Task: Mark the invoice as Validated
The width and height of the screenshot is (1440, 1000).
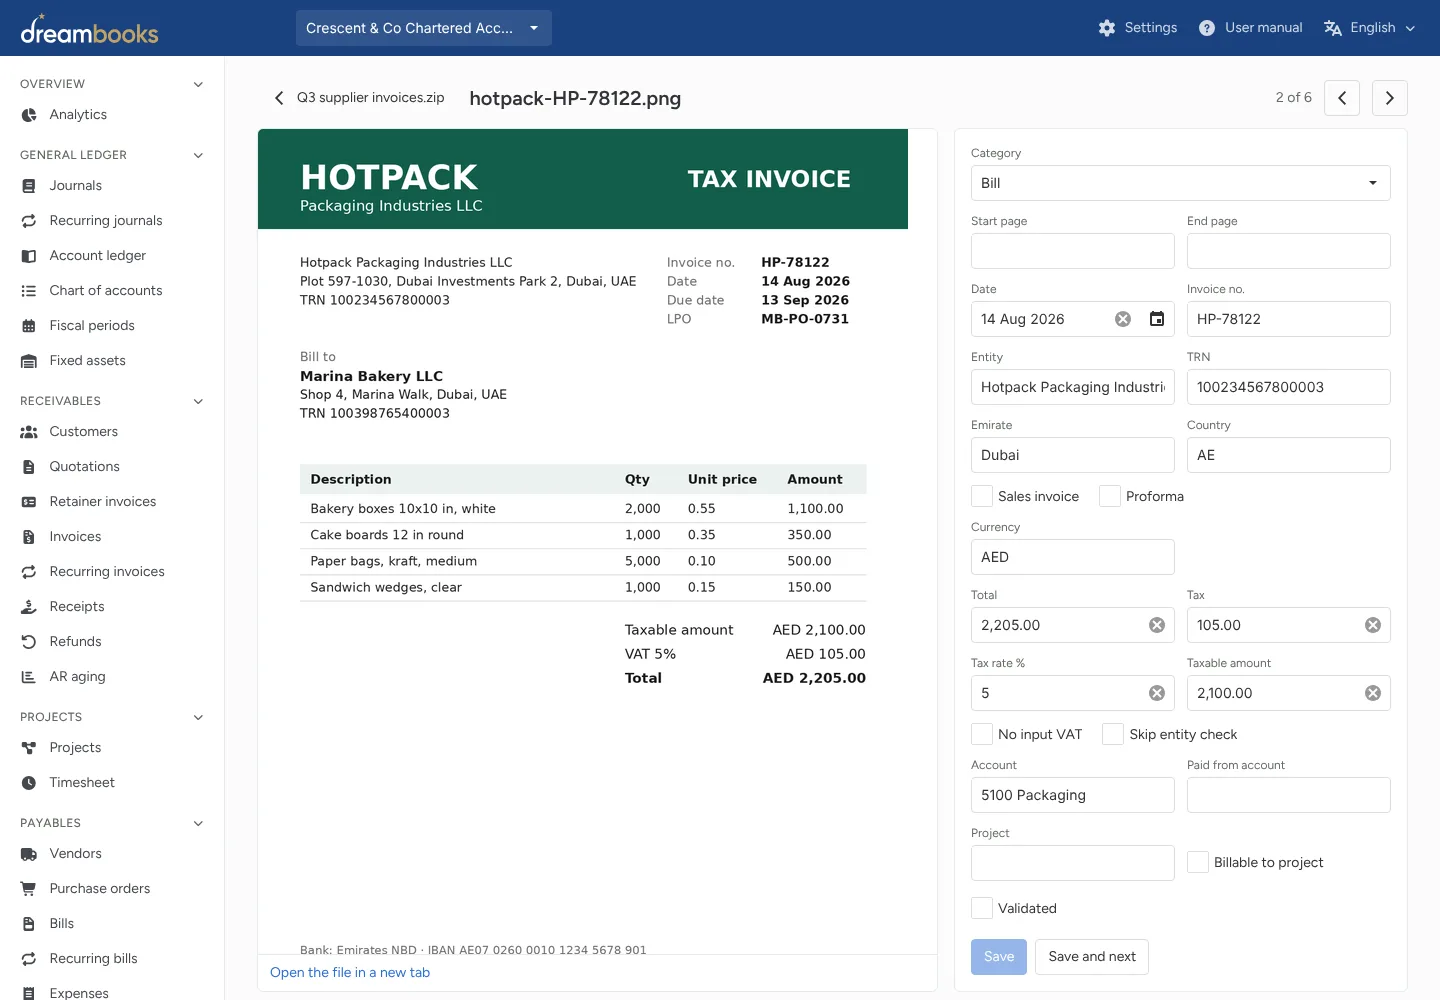Action: coord(982,908)
